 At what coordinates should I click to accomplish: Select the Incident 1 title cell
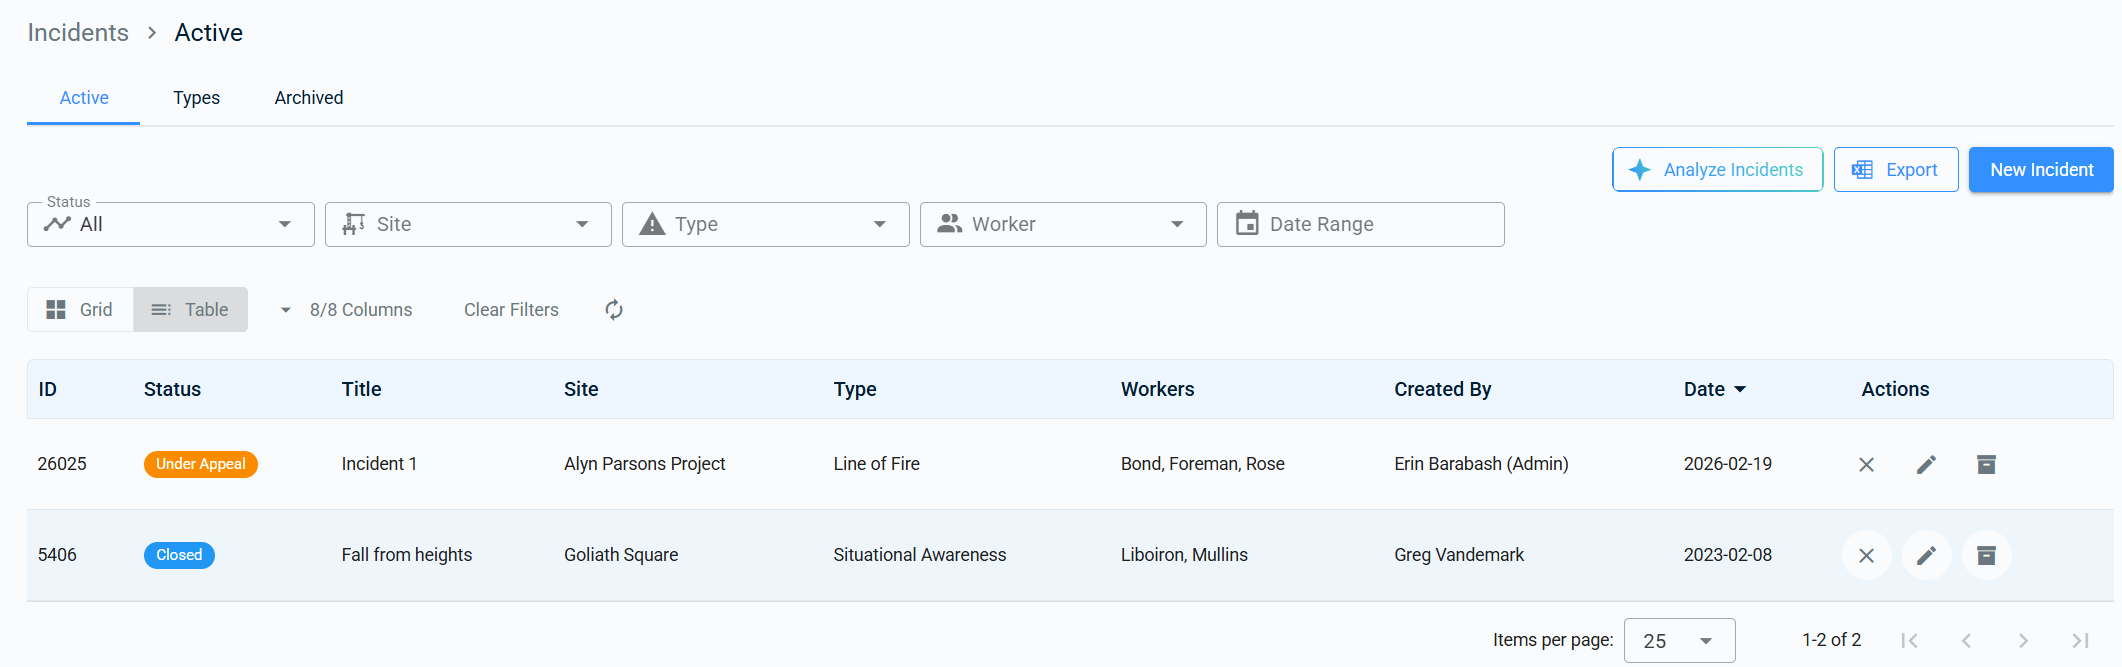coord(379,464)
